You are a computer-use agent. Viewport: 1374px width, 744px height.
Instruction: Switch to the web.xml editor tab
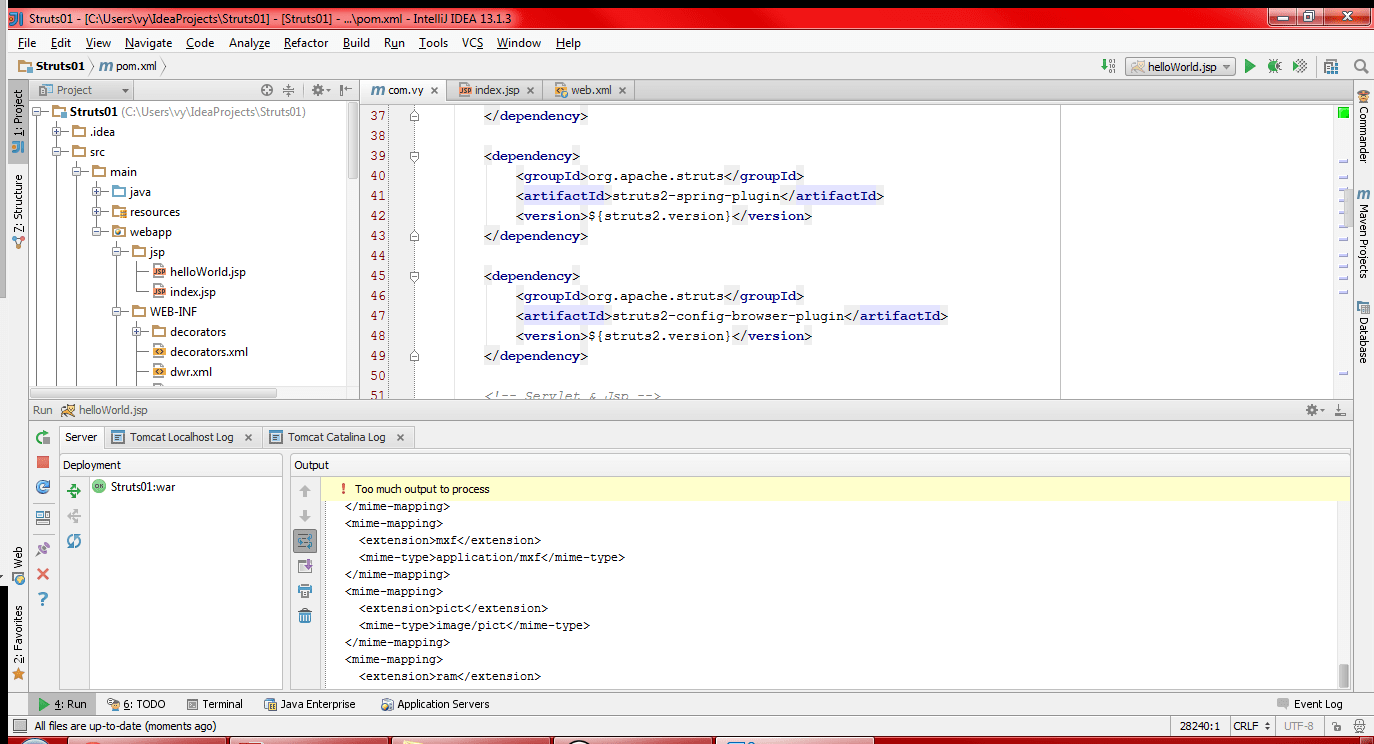coord(591,90)
